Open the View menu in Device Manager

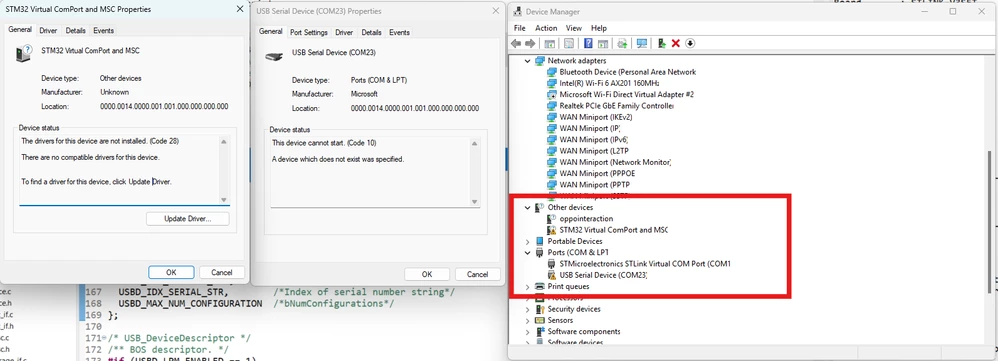pos(574,28)
